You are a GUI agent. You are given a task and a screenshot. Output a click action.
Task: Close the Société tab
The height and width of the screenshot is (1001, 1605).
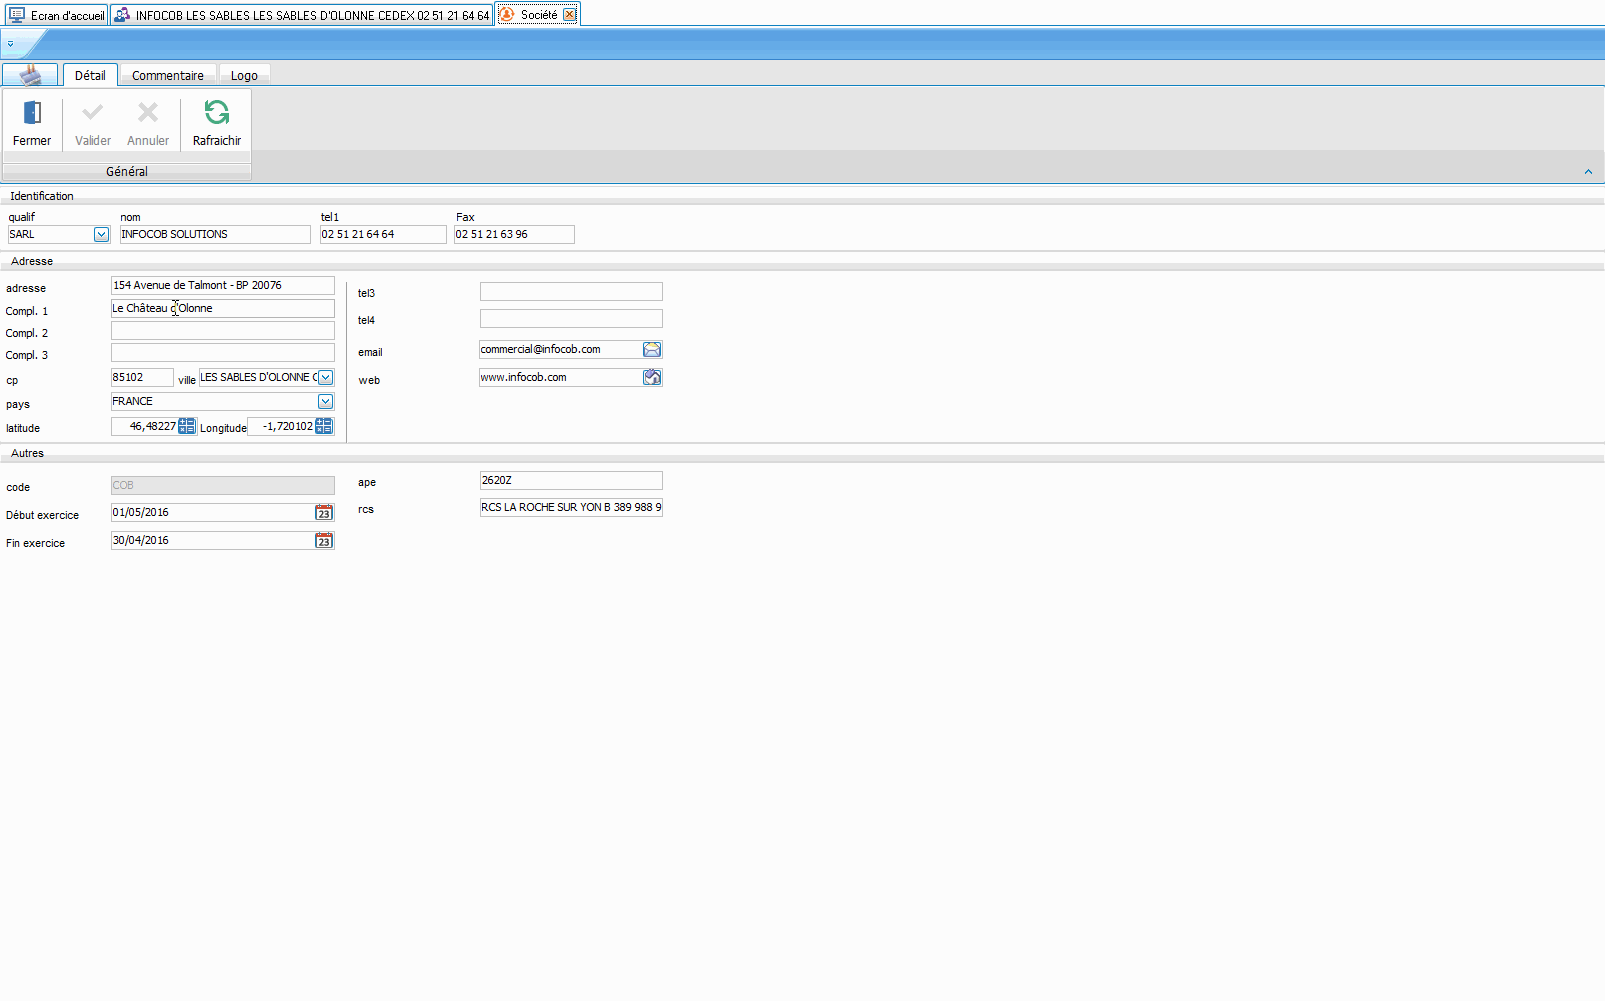click(x=569, y=15)
